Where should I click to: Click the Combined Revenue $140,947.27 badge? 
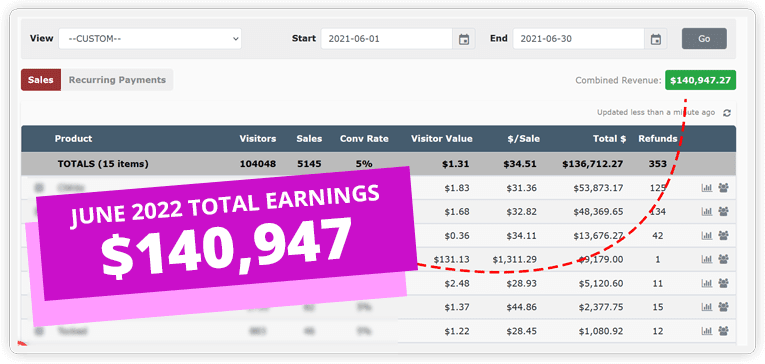click(x=700, y=81)
